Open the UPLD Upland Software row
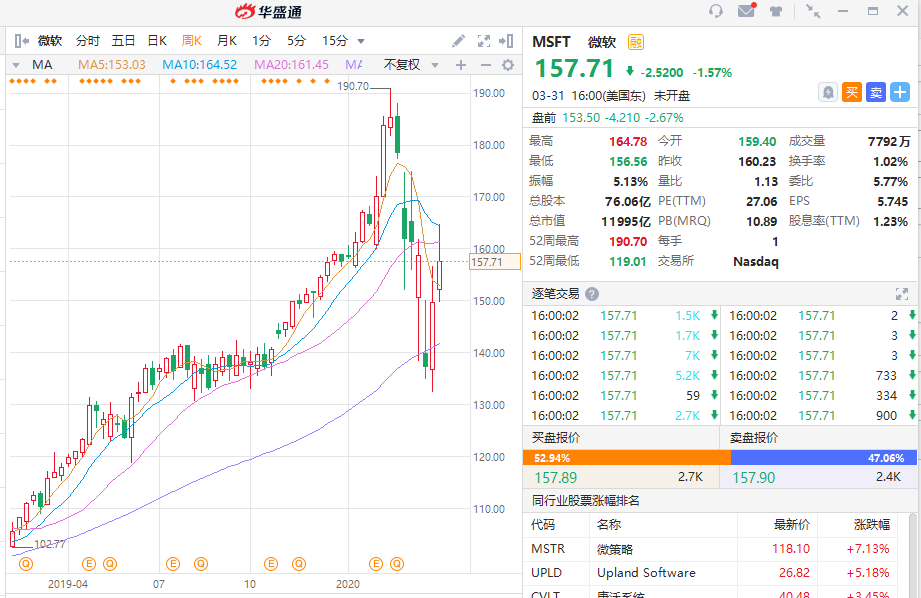 pos(712,573)
